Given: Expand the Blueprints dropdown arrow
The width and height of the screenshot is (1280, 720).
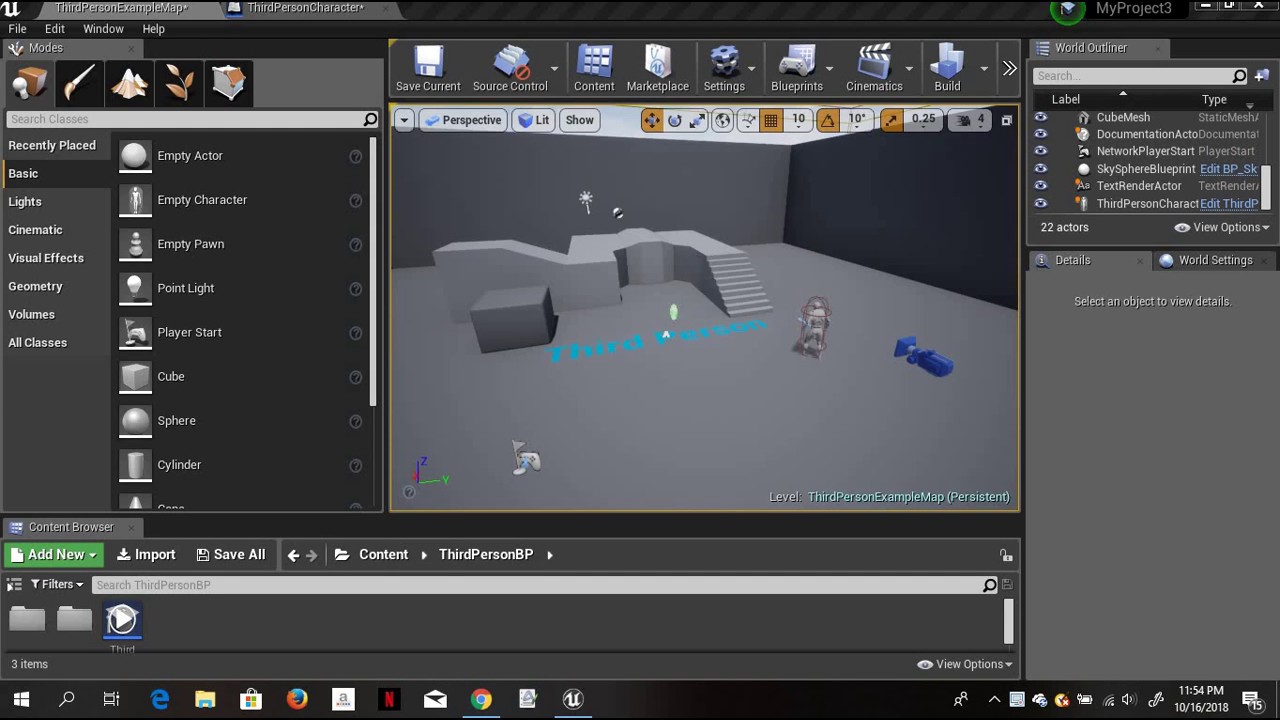Looking at the screenshot, I should (830, 69).
